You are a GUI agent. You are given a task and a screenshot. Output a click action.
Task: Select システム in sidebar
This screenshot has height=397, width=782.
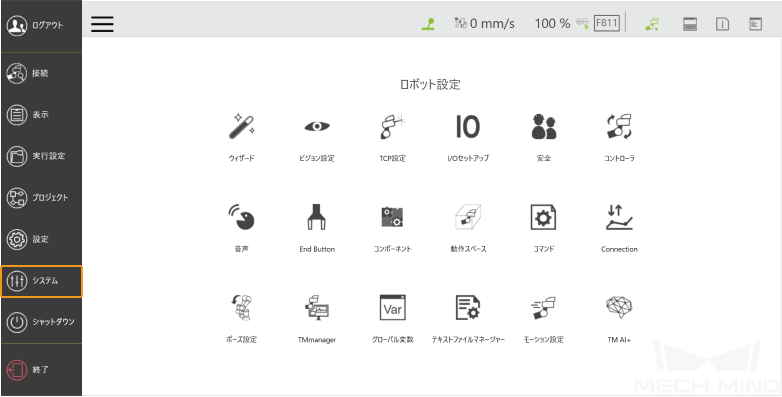pos(41,281)
